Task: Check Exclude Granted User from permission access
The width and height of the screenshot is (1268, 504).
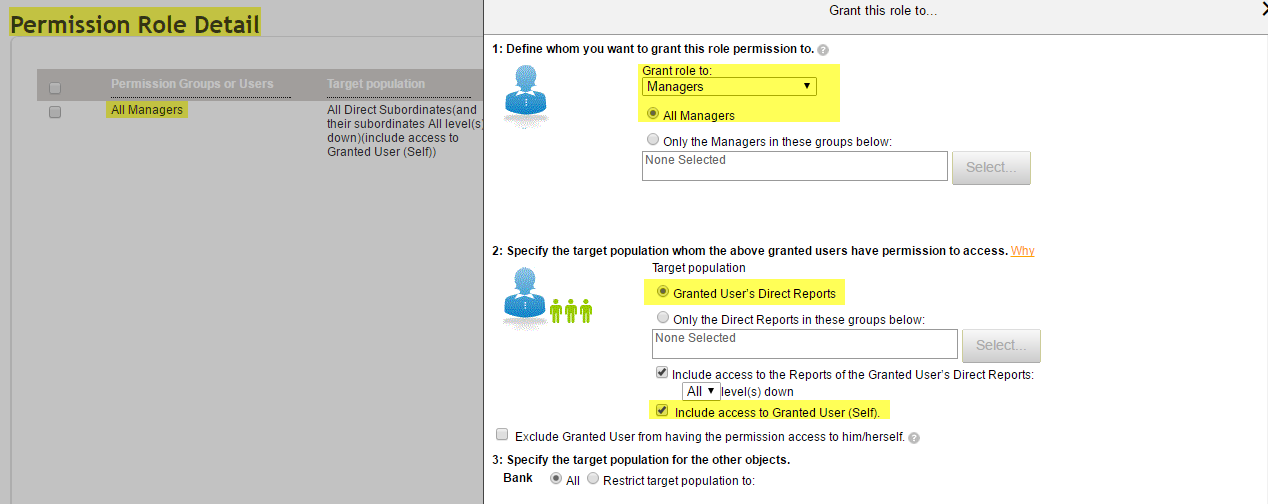Action: (x=502, y=435)
